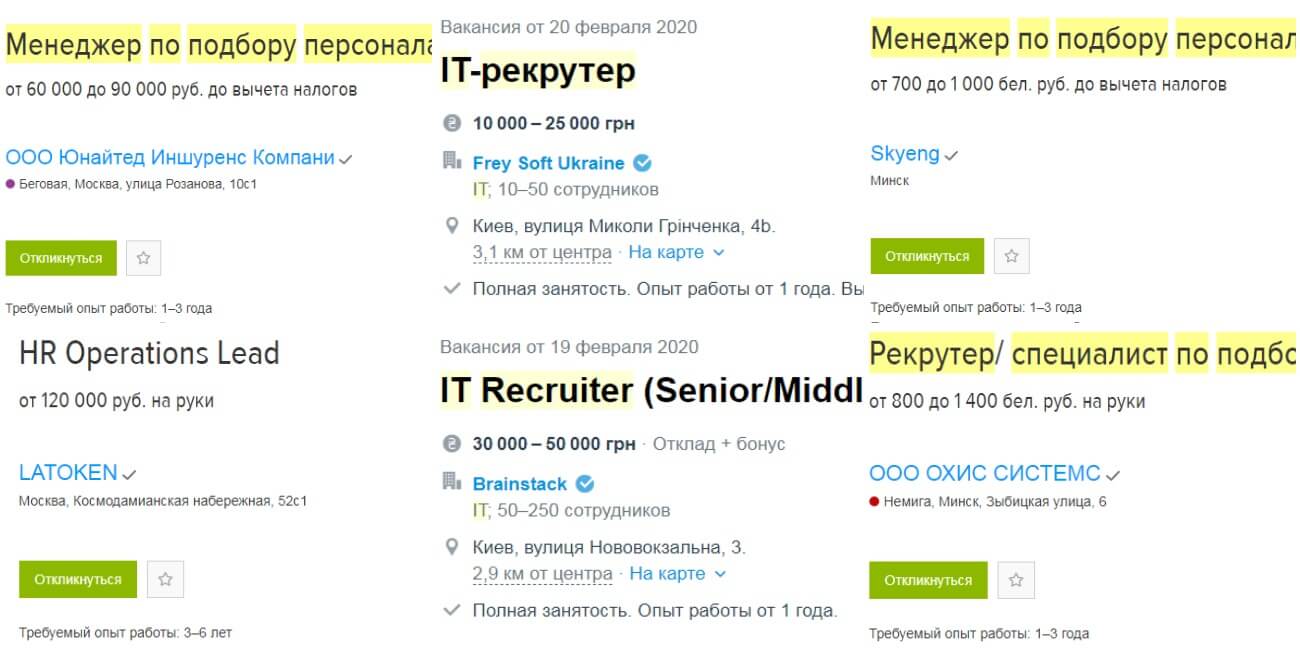This screenshot has width=1300, height=650.
Task: Apply to Skyeng vacancy with Откликнуться
Action: (927, 256)
